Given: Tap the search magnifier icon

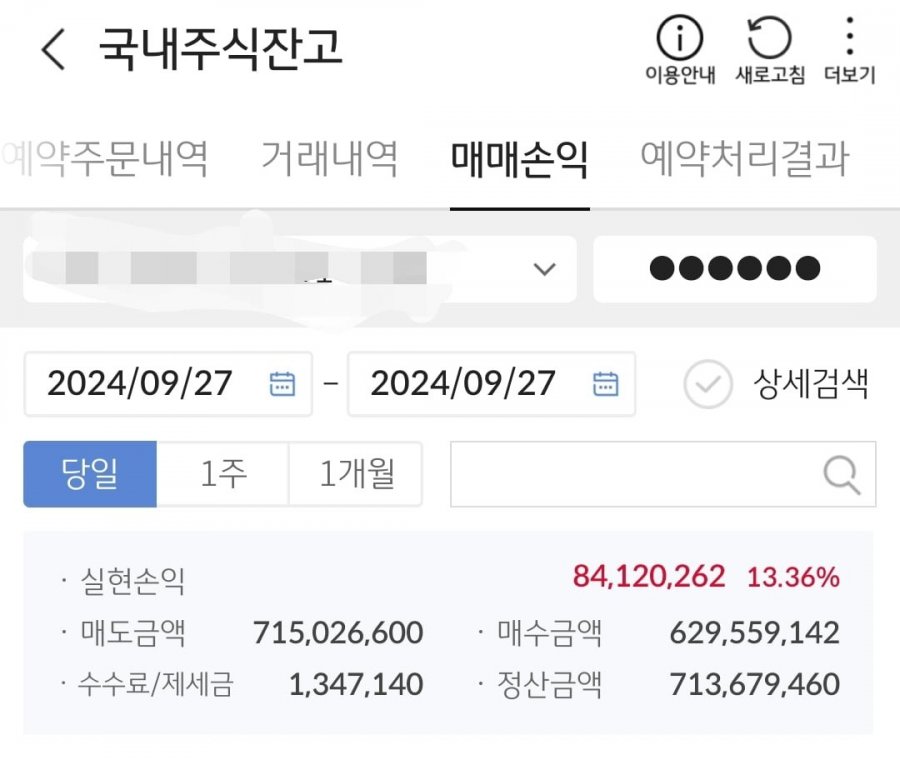Looking at the screenshot, I should click(x=843, y=474).
